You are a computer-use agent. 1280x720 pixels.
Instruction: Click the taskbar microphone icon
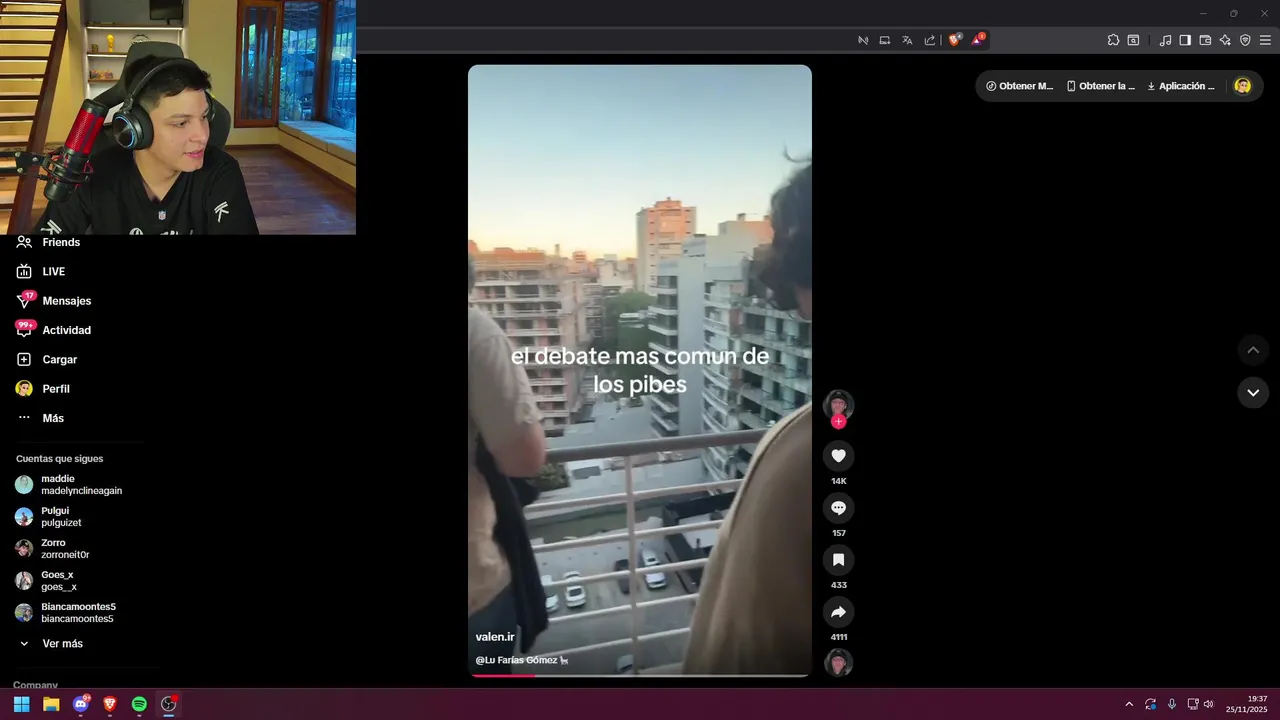pyautogui.click(x=1172, y=704)
